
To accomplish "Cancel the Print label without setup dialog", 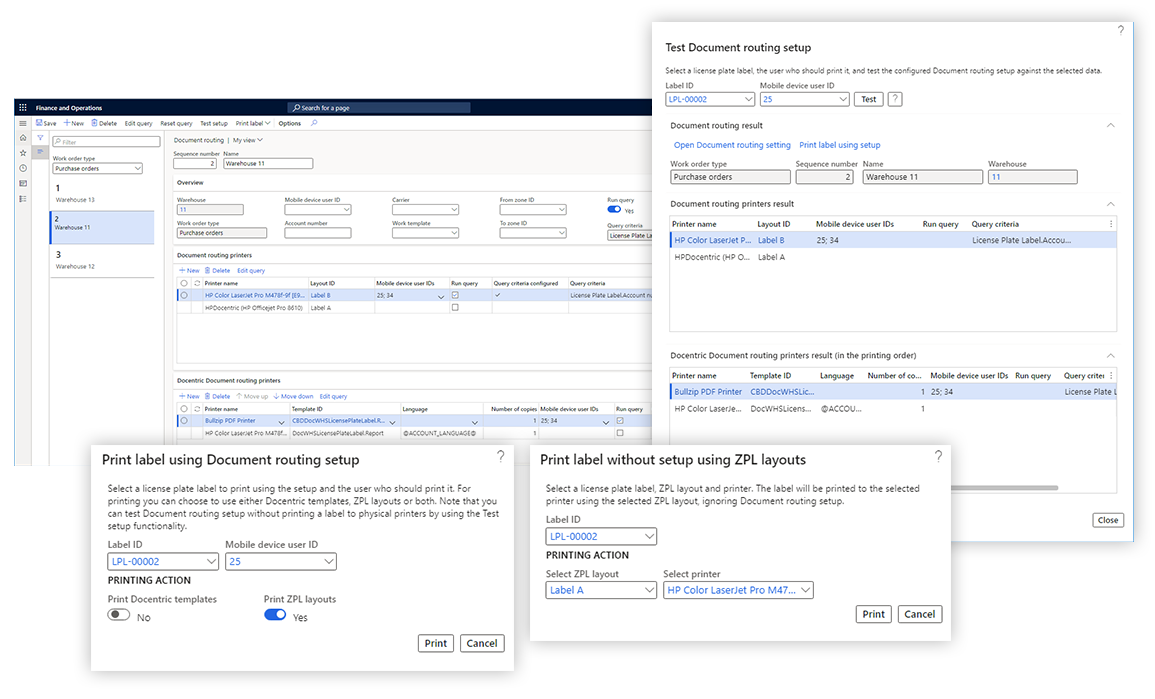I will 919,614.
